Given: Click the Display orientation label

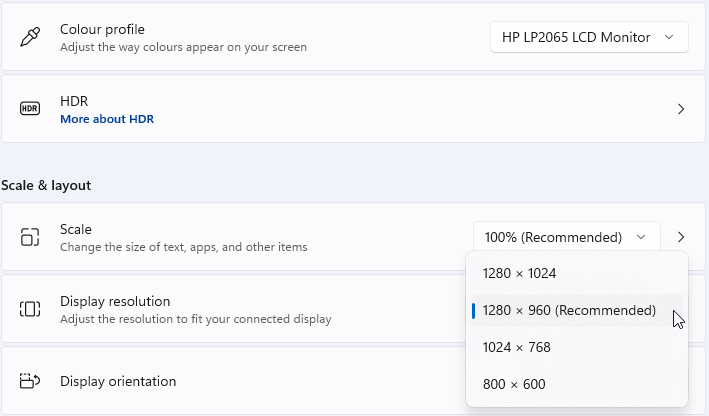Looking at the screenshot, I should point(118,381).
